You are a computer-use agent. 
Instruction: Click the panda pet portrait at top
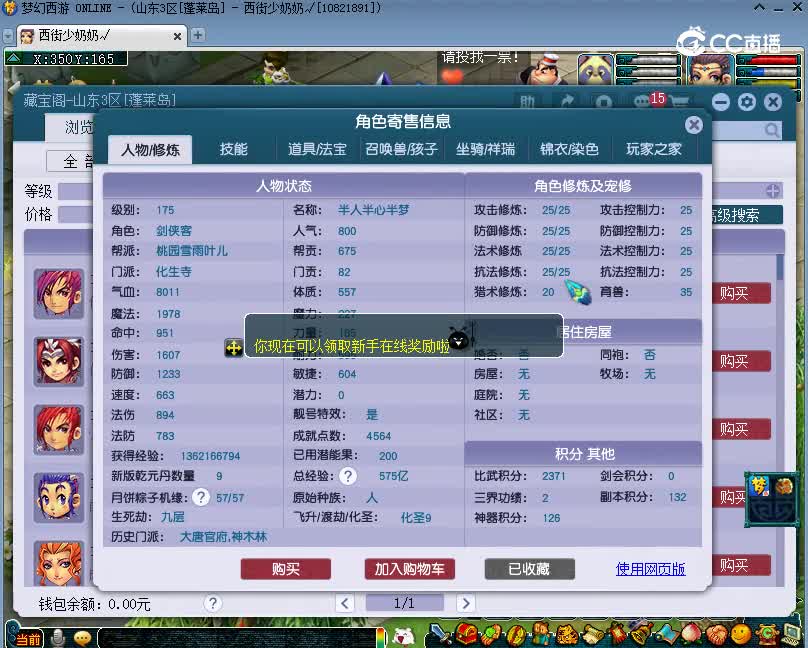point(596,69)
